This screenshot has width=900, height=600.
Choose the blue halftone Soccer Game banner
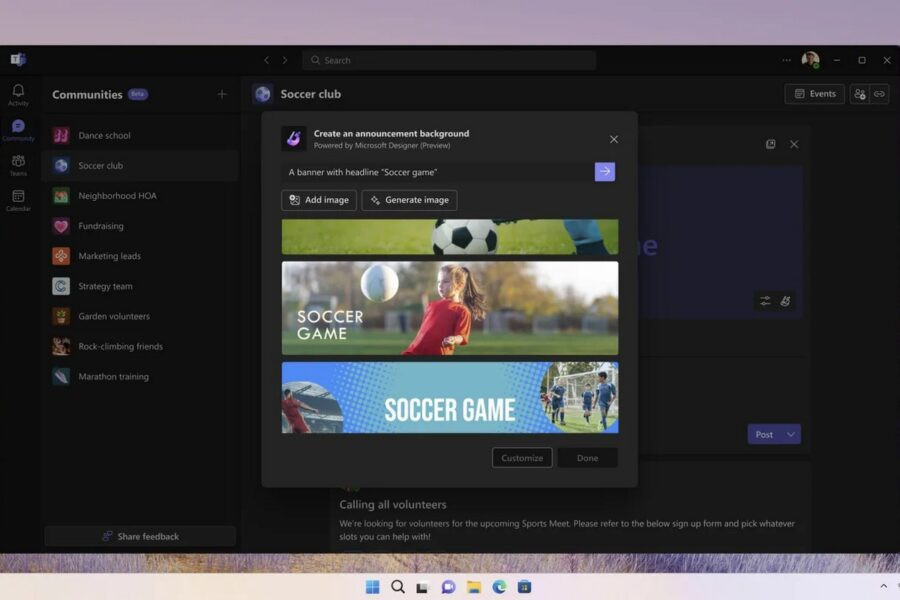point(450,397)
